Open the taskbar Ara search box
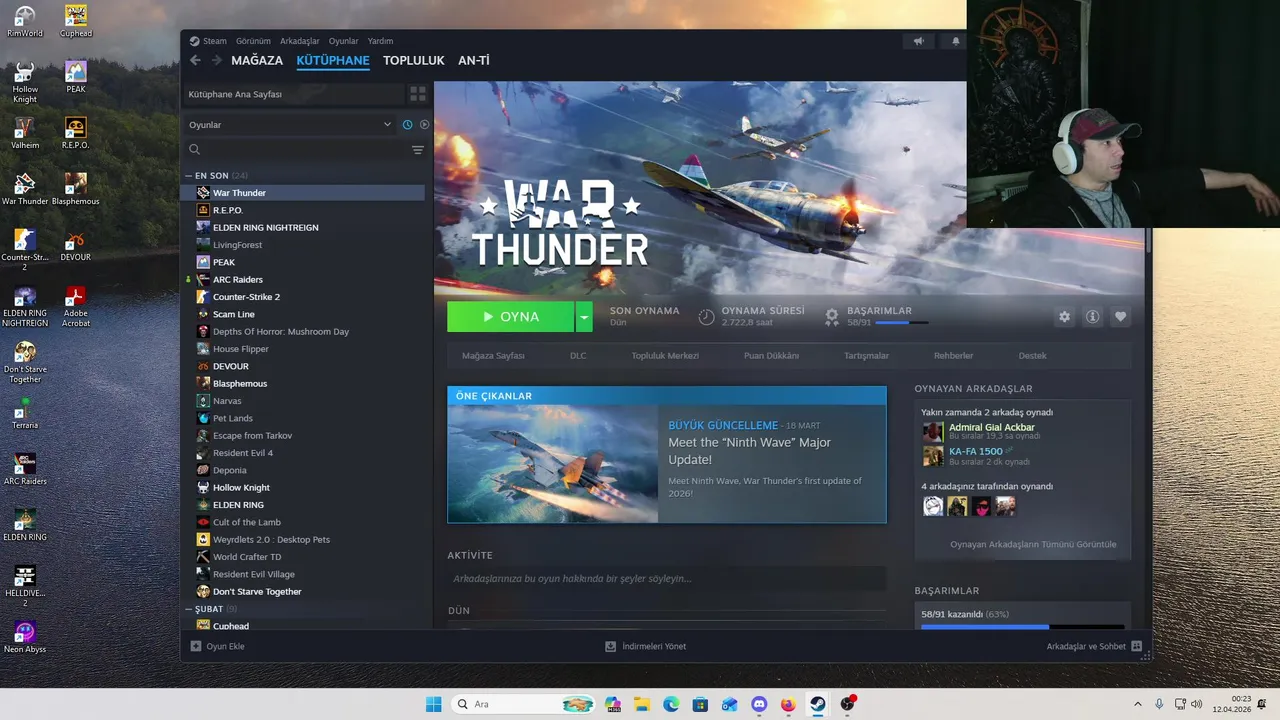Screen dimensions: 1280x720 click(523, 704)
